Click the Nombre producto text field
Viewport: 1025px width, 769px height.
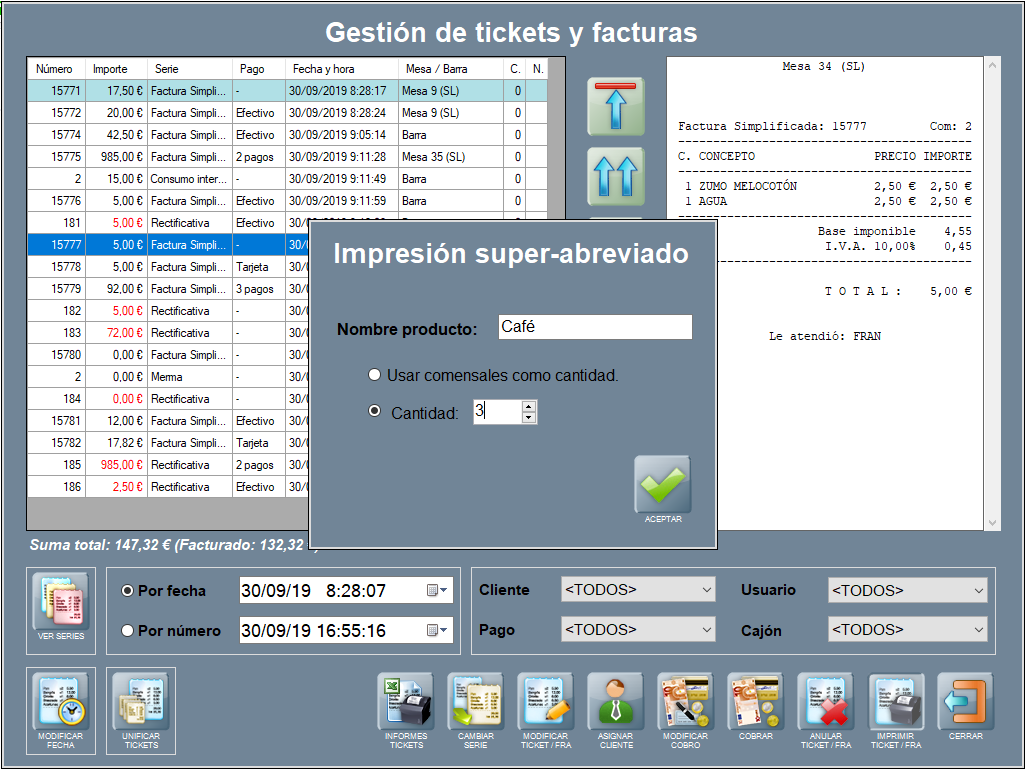[x=594, y=327]
